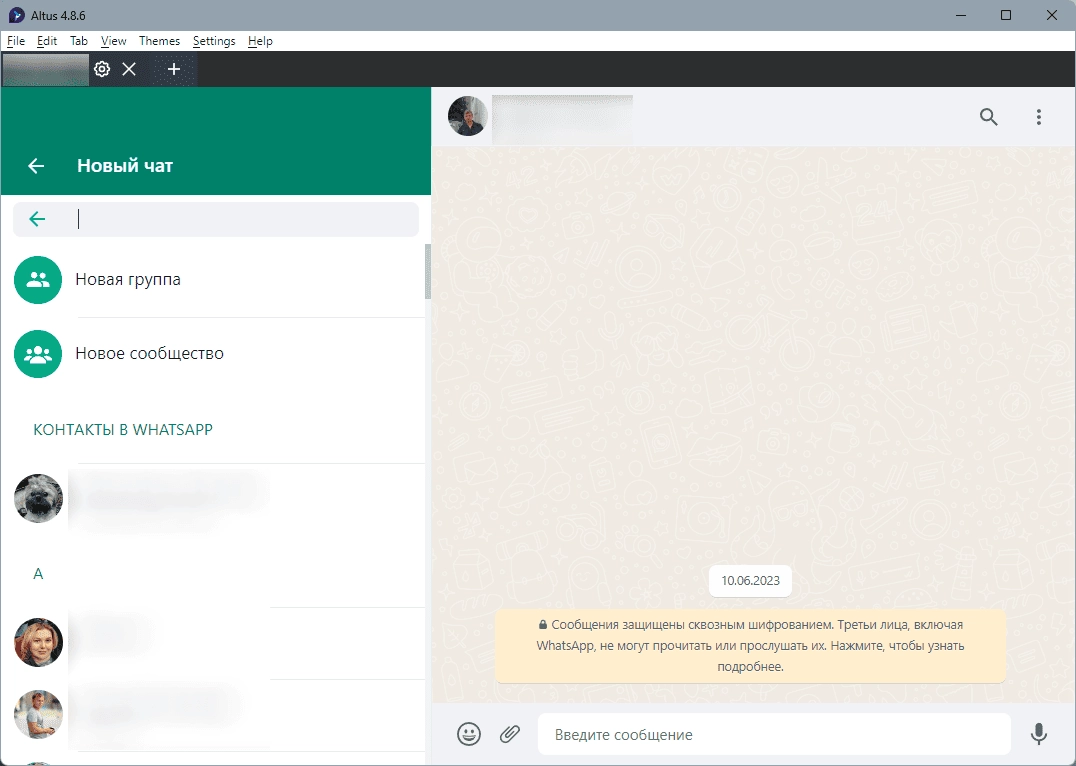1076x766 pixels.
Task: Start voice message with microphone icon
Action: tap(1039, 734)
